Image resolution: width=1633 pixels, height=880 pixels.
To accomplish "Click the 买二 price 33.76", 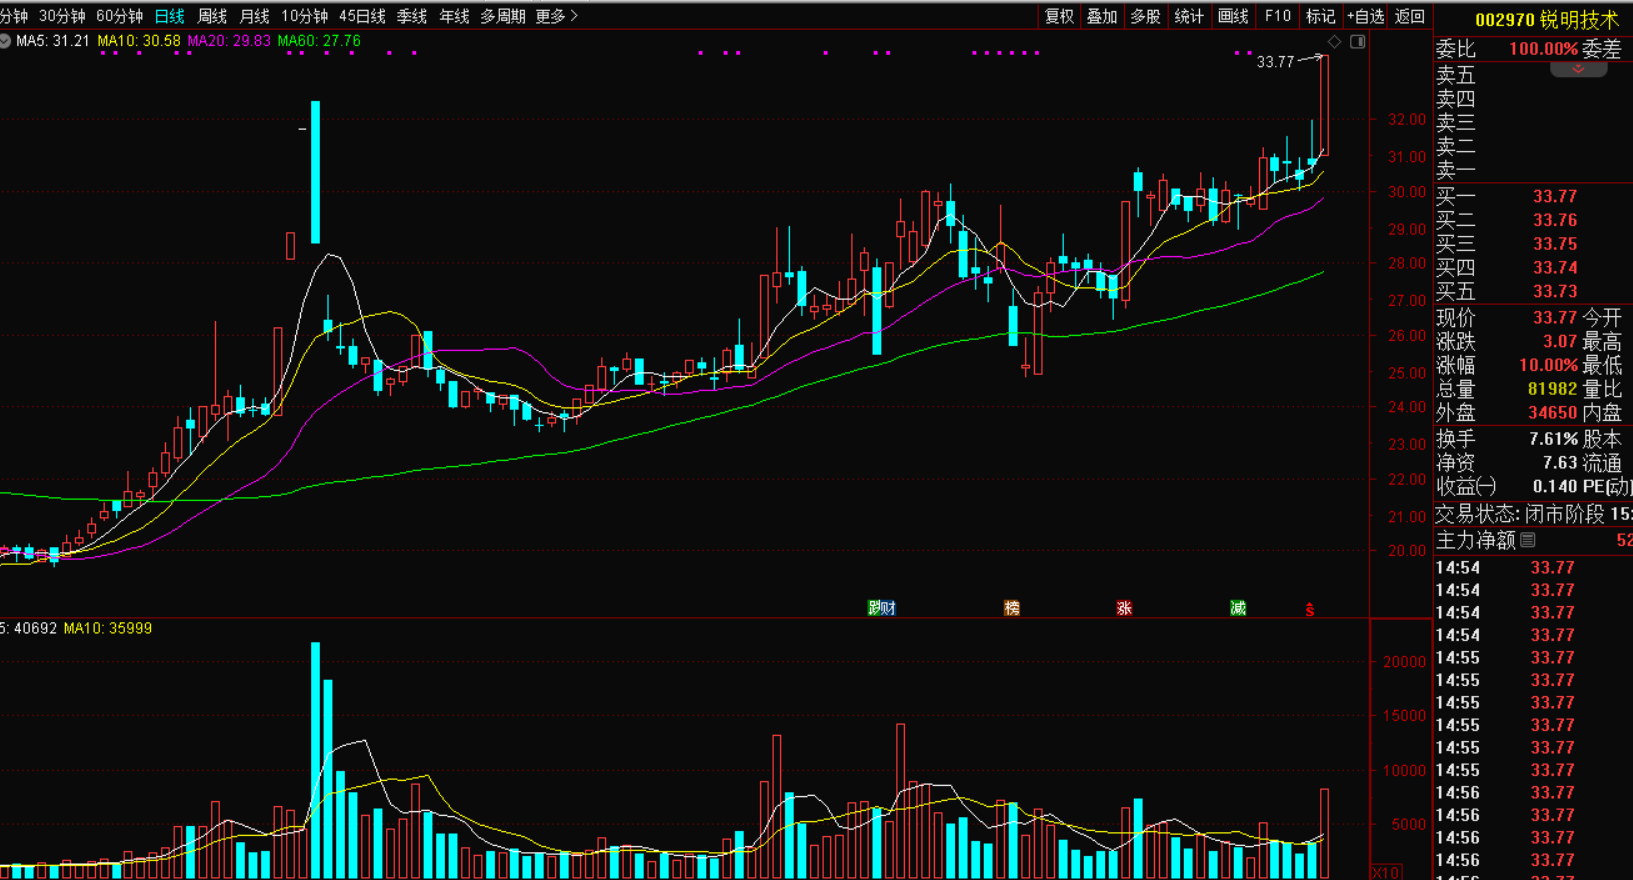I will [x=1555, y=220].
